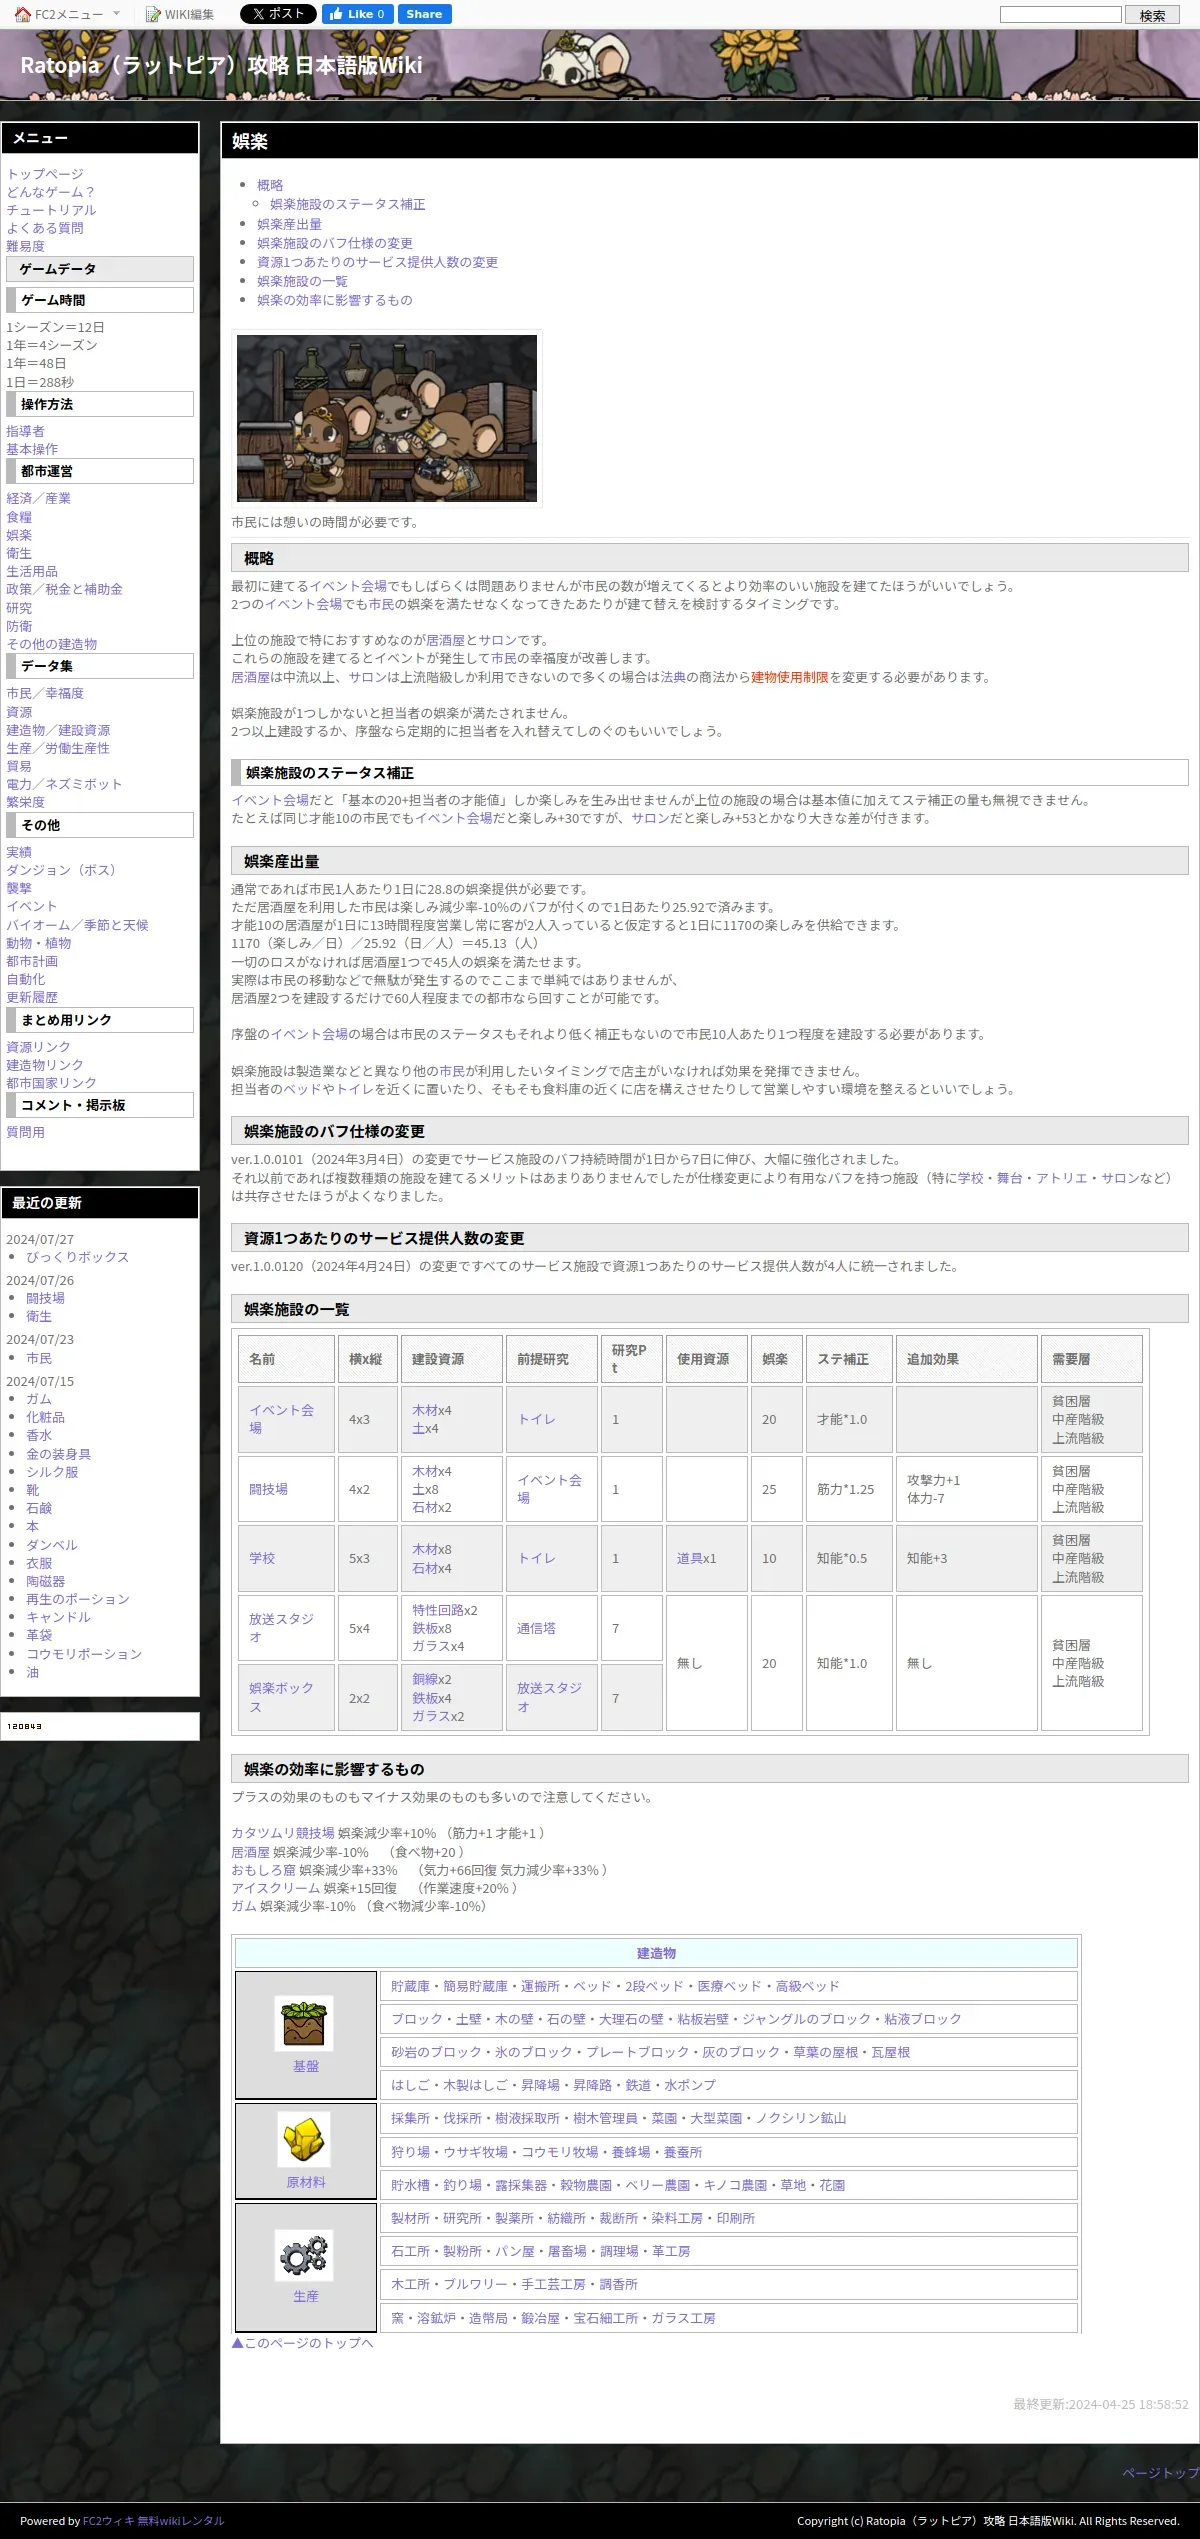This screenshot has height=2539, width=1200.
Task: Focus the search input field
Action: (1061, 14)
